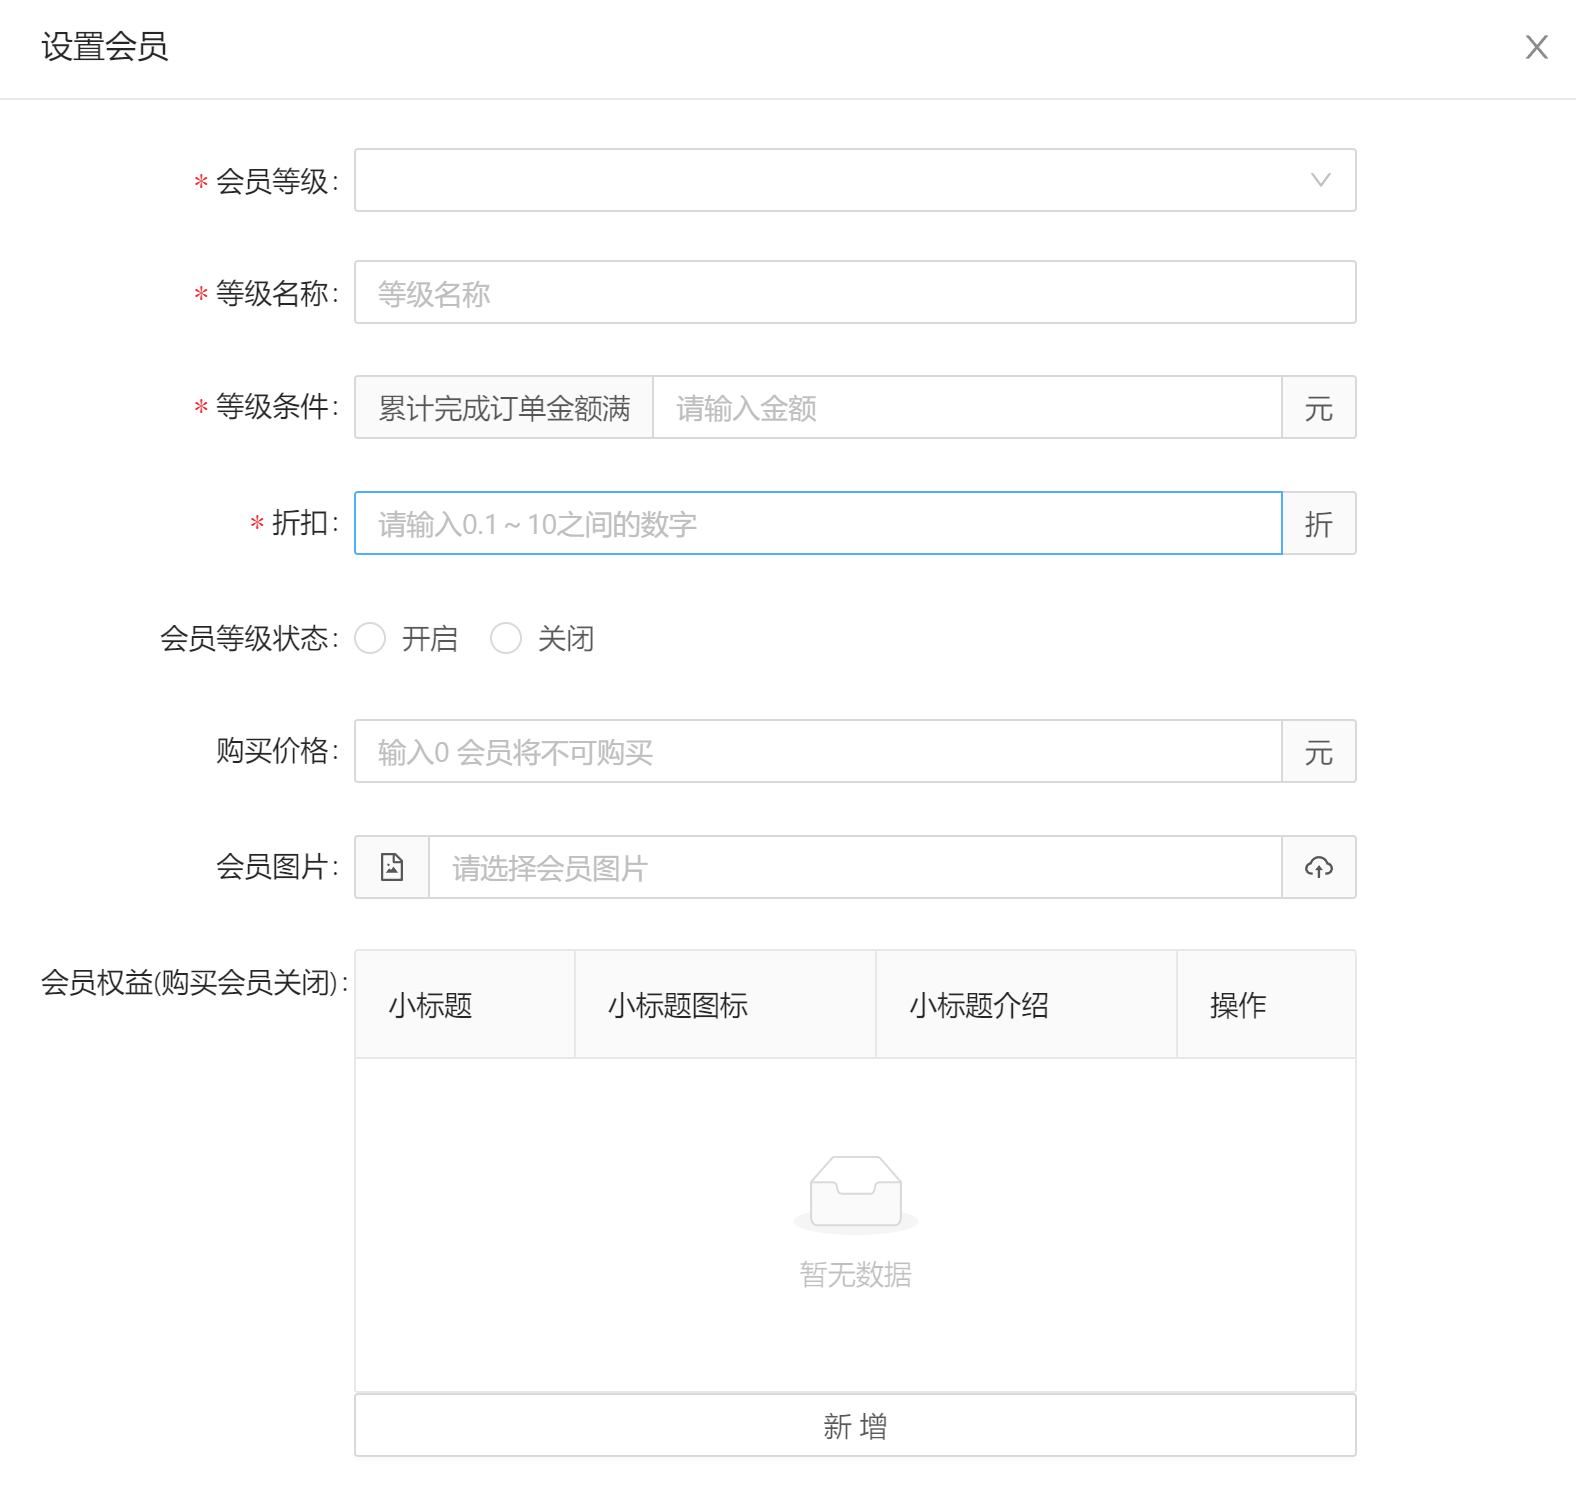This screenshot has width=1576, height=1494.
Task: Click the cloud upload icon for member image
Action: (1318, 867)
